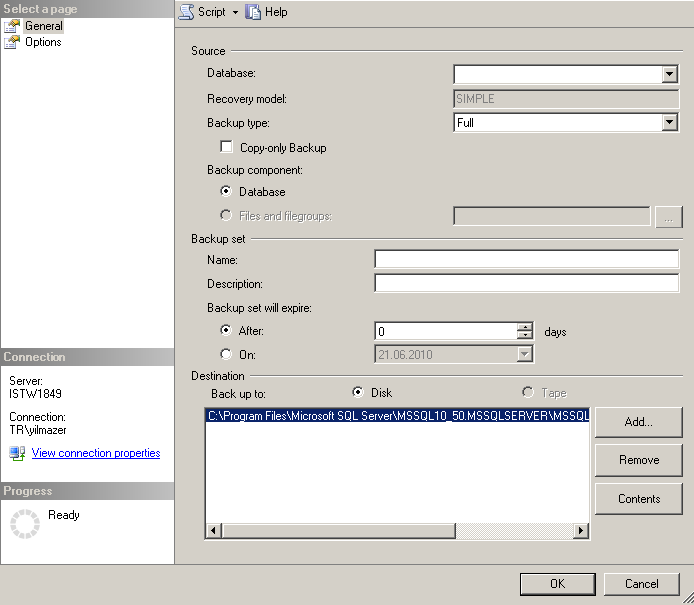This screenshot has width=694, height=605.
Task: Click the connection properties icon
Action: point(17,453)
